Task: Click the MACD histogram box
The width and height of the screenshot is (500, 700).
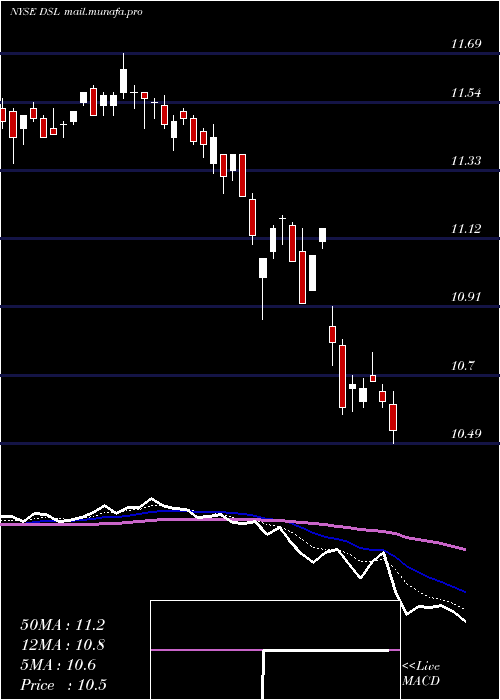Action: tap(275, 650)
